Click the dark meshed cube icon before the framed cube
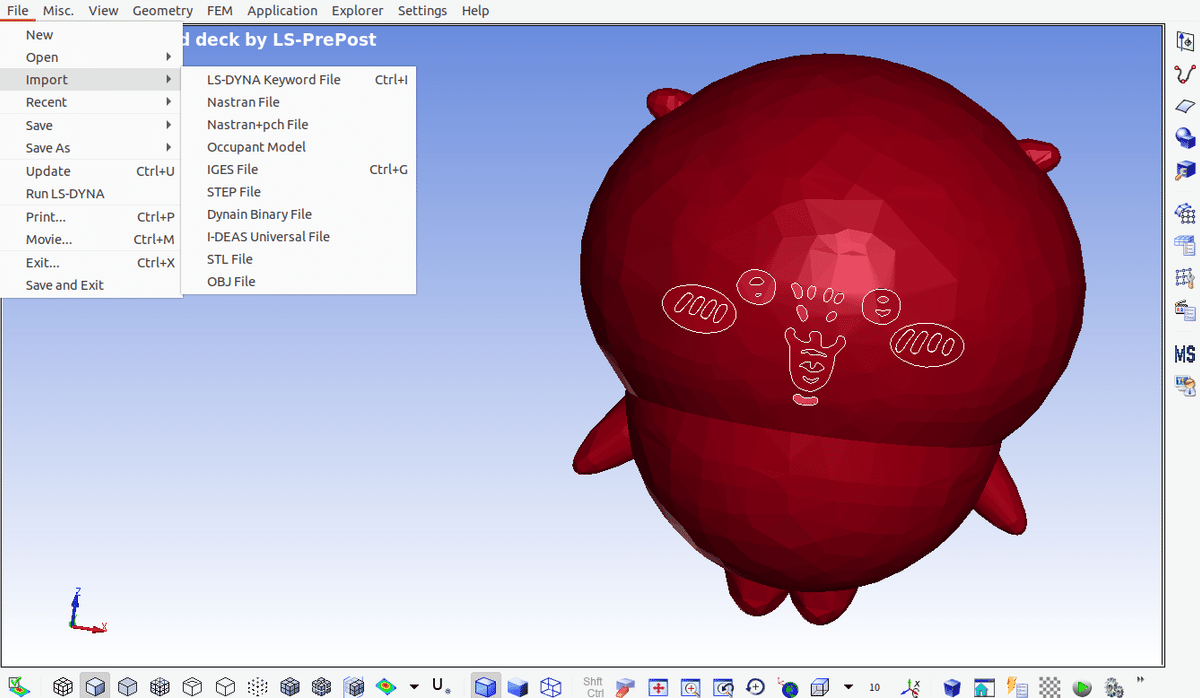Screen dimensions: 1200x698 (x=321, y=686)
